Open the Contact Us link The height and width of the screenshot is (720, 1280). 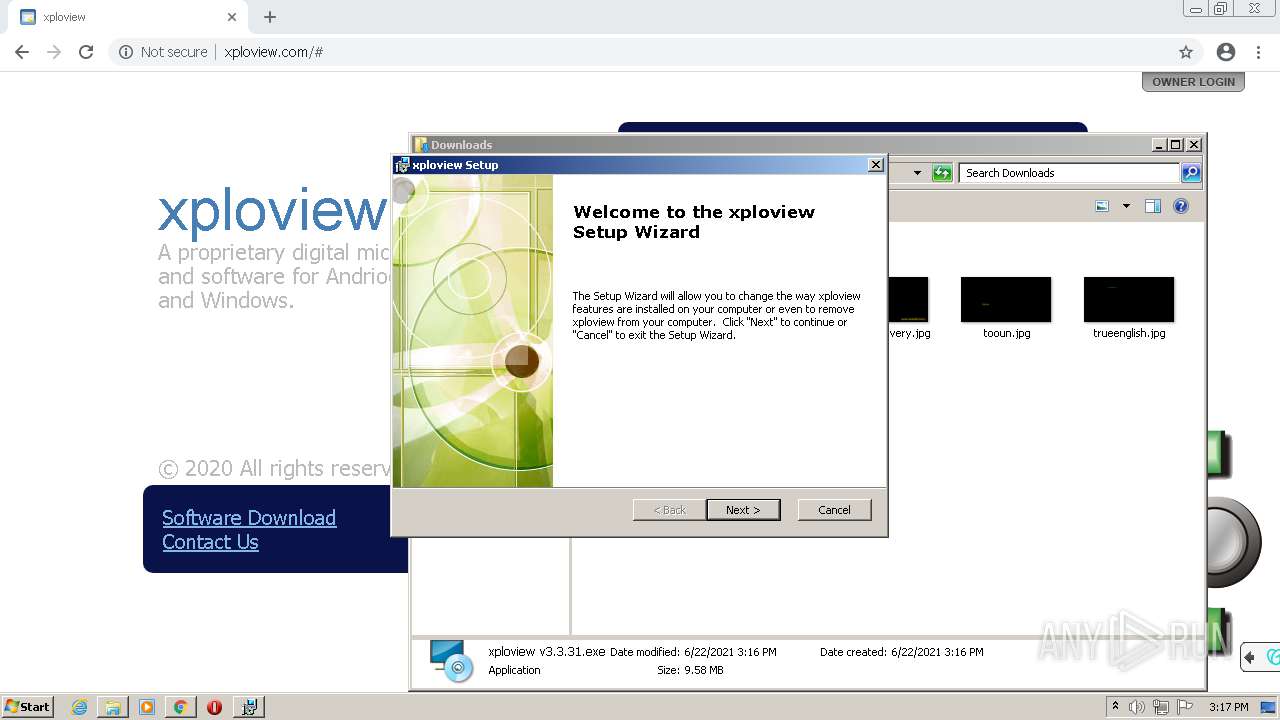[210, 542]
